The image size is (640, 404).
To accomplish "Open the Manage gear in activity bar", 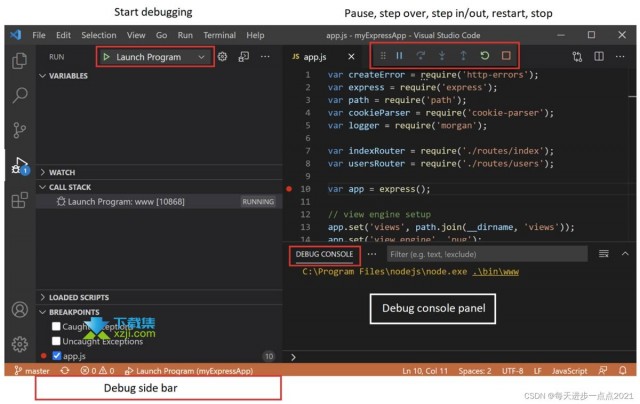I will pos(20,344).
